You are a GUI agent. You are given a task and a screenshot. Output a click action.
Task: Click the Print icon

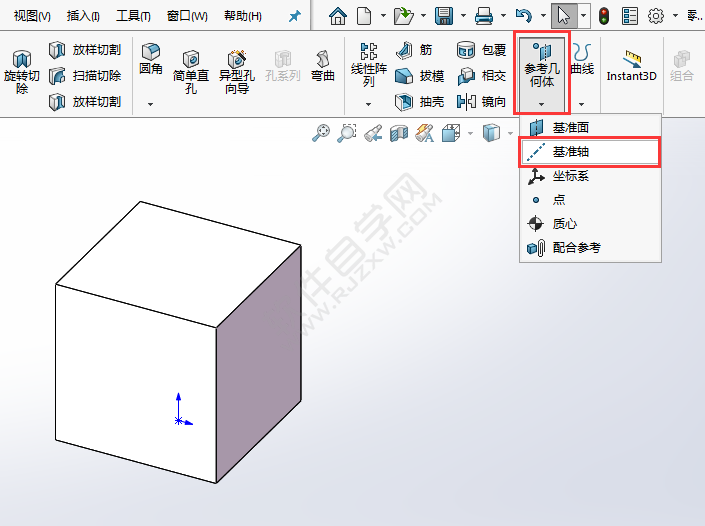[x=484, y=16]
